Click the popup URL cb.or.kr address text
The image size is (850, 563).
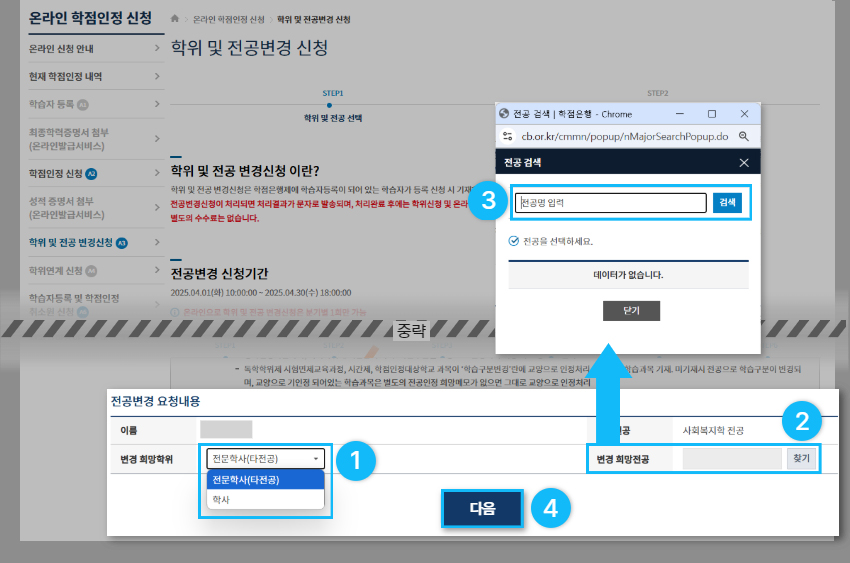click(624, 137)
